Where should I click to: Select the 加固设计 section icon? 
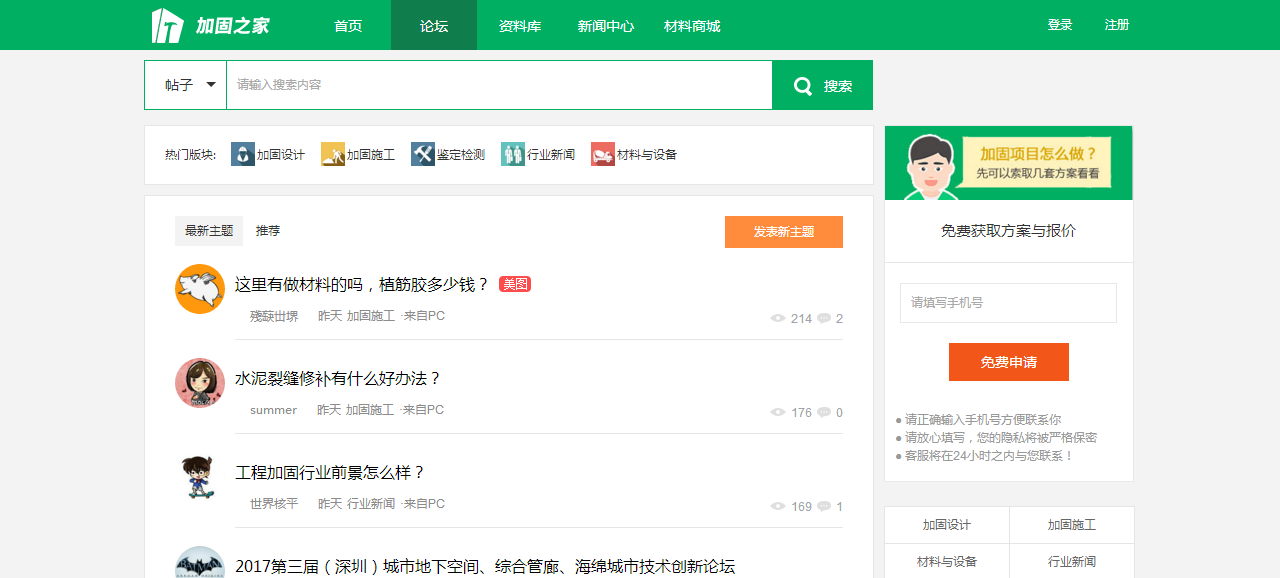[242, 154]
